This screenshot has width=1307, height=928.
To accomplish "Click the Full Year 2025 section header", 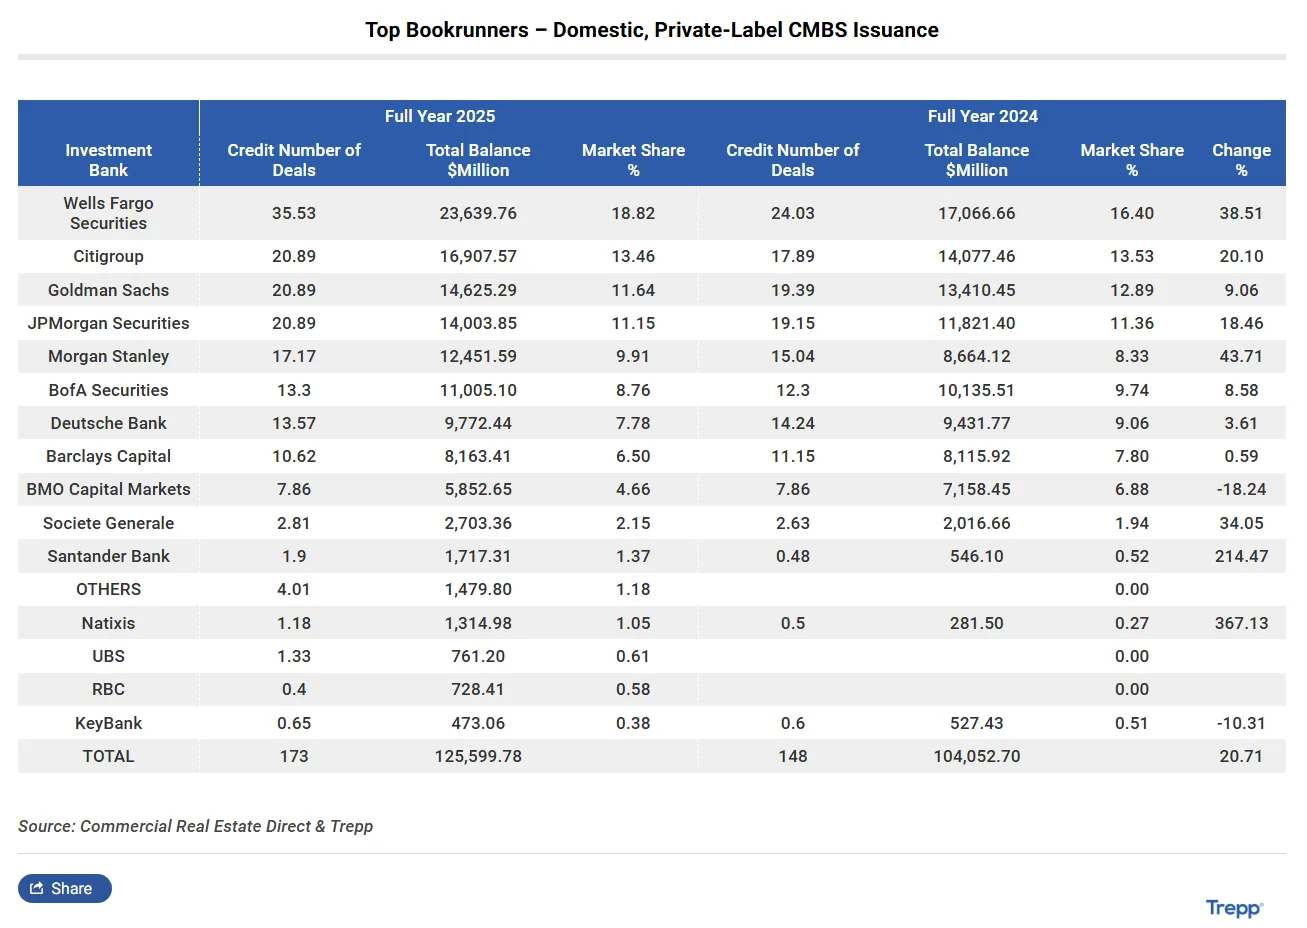I will 439,116.
